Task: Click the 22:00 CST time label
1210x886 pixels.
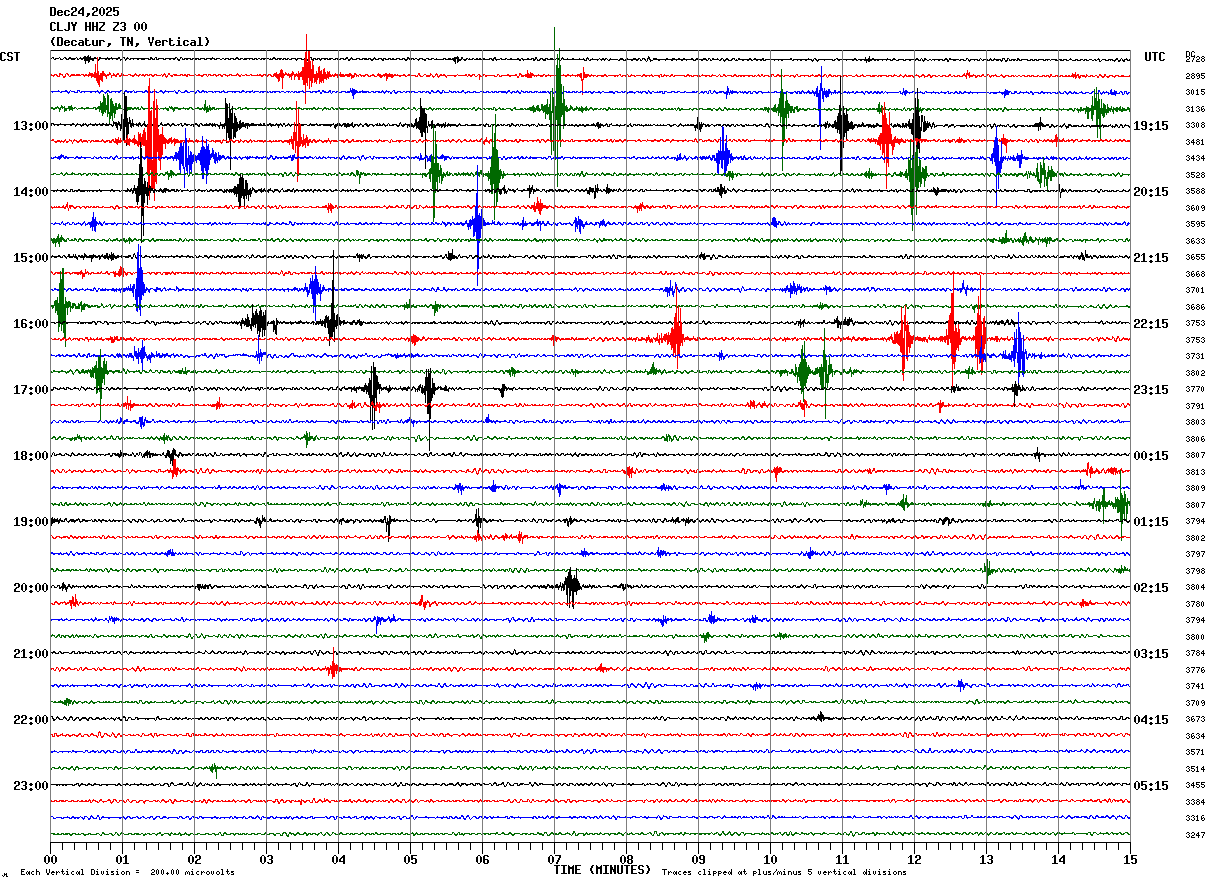Action: pyautogui.click(x=31, y=720)
